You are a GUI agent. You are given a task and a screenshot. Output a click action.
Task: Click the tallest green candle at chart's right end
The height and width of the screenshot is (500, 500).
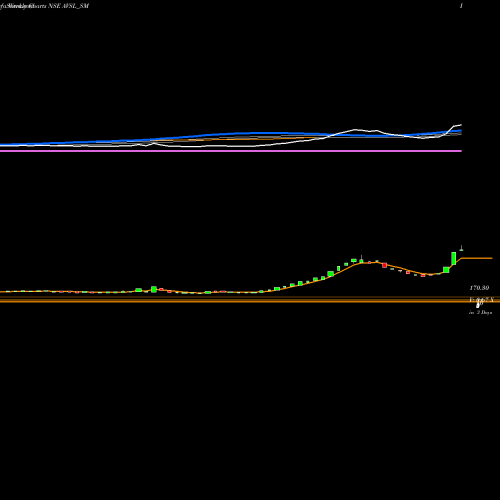454,258
